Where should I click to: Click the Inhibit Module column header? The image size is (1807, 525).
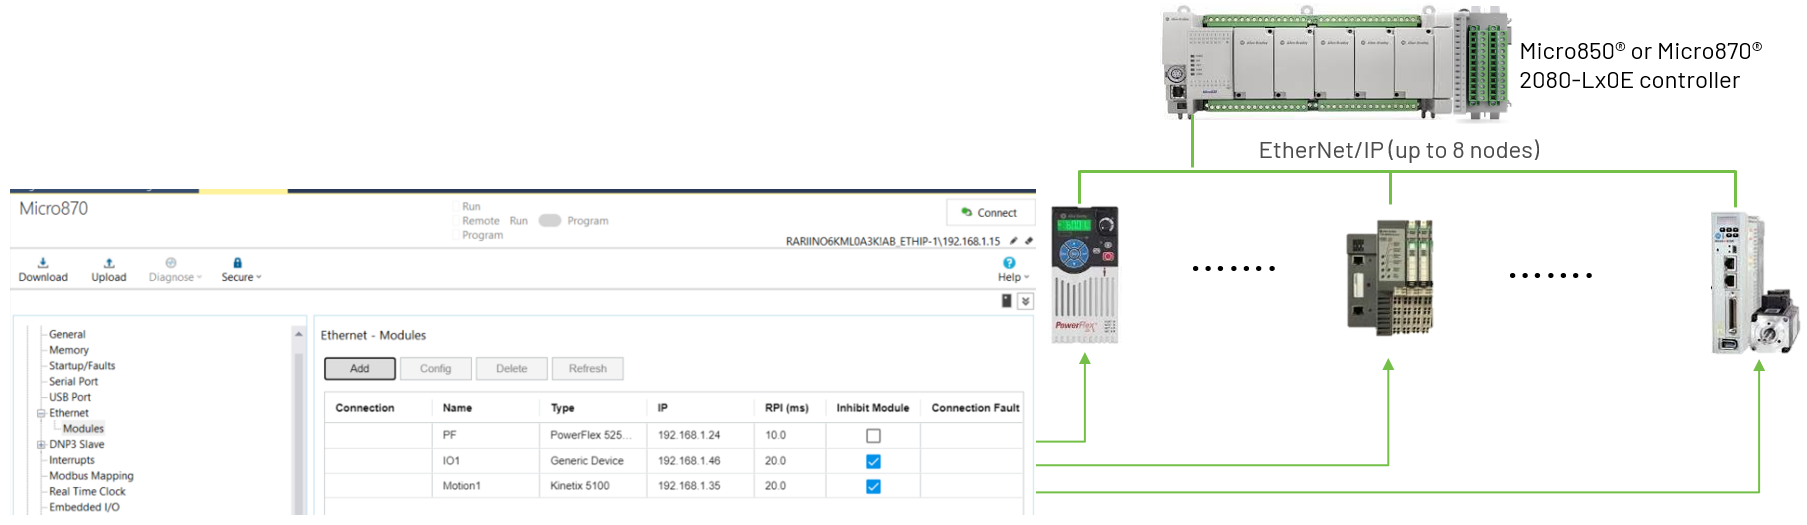(x=873, y=408)
